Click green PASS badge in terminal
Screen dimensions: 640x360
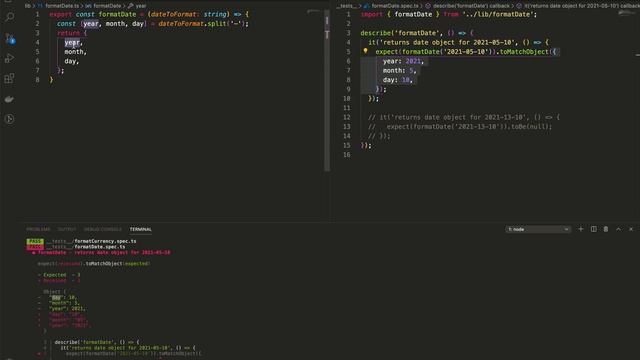(35, 241)
